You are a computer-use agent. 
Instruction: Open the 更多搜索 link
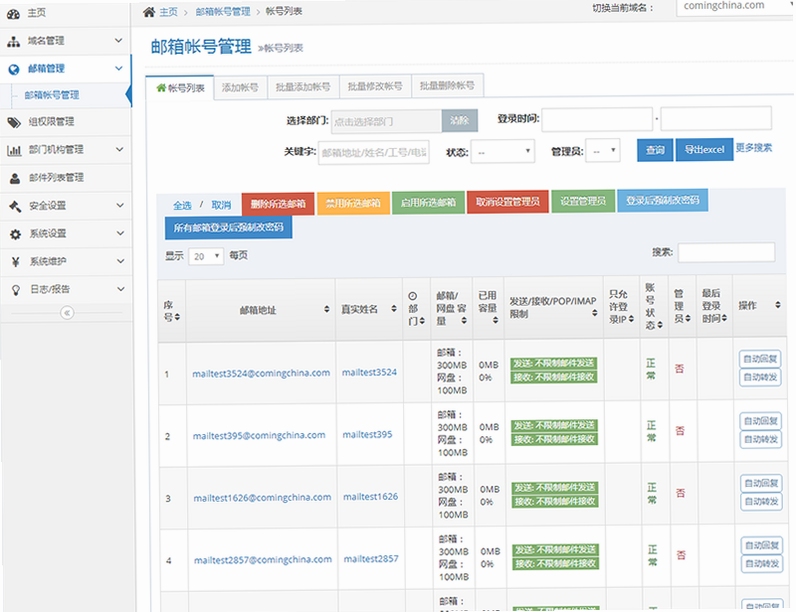[x=753, y=148]
